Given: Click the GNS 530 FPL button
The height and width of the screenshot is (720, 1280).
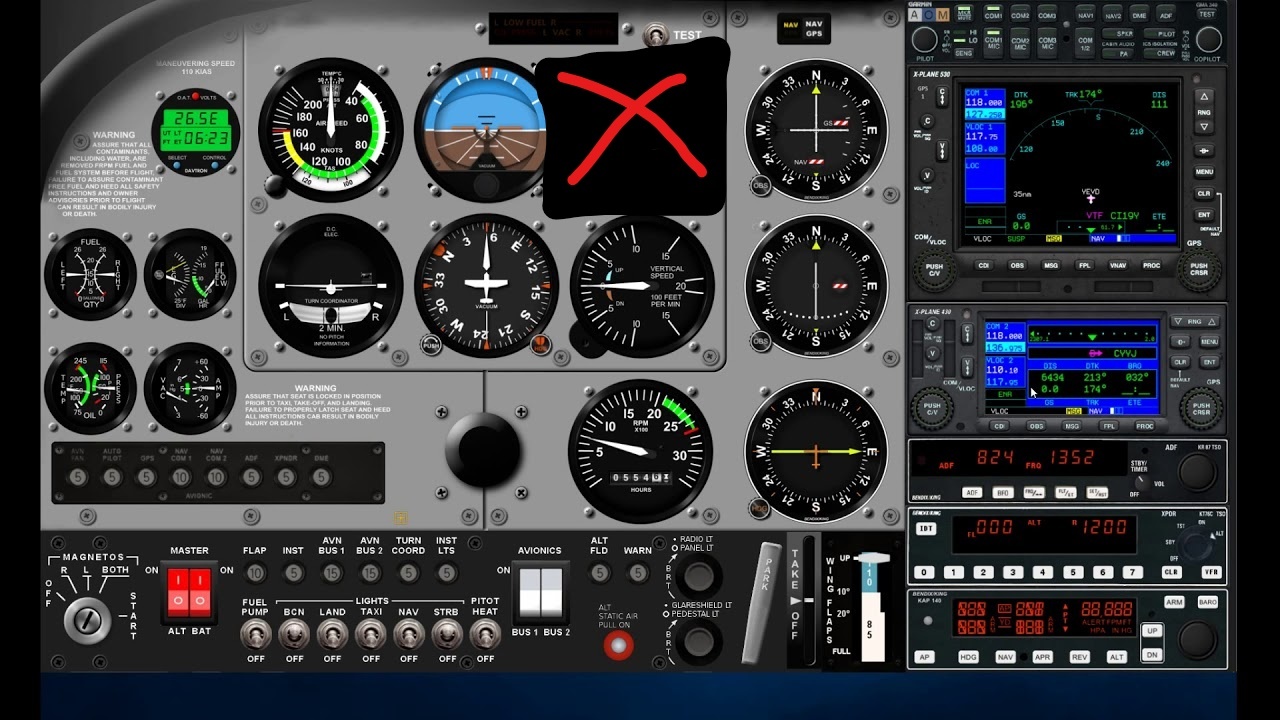Looking at the screenshot, I should point(1084,266).
